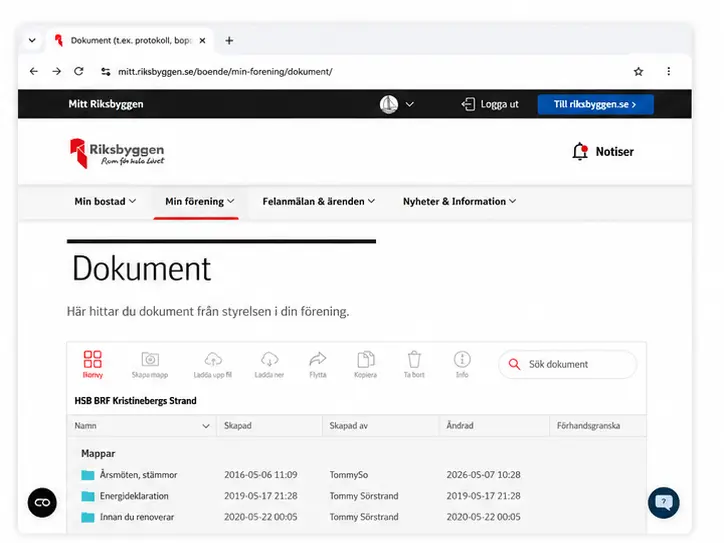Click Tommy Sörstrand in Energideklaration row
724x543 pixels.
coord(364,496)
